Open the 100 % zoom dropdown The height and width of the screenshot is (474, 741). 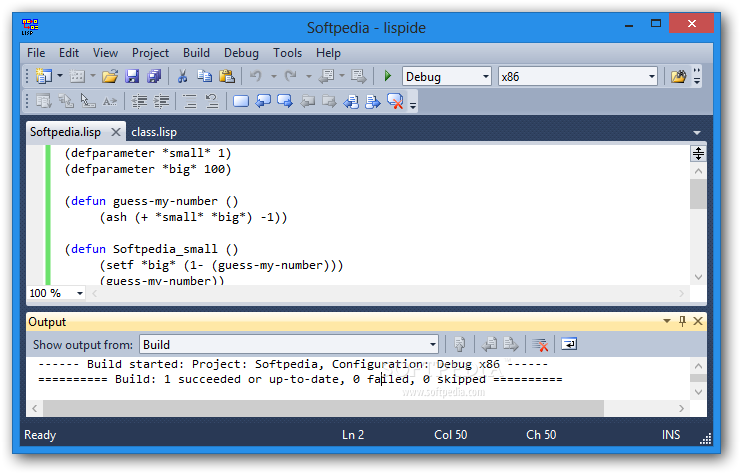tap(80, 293)
